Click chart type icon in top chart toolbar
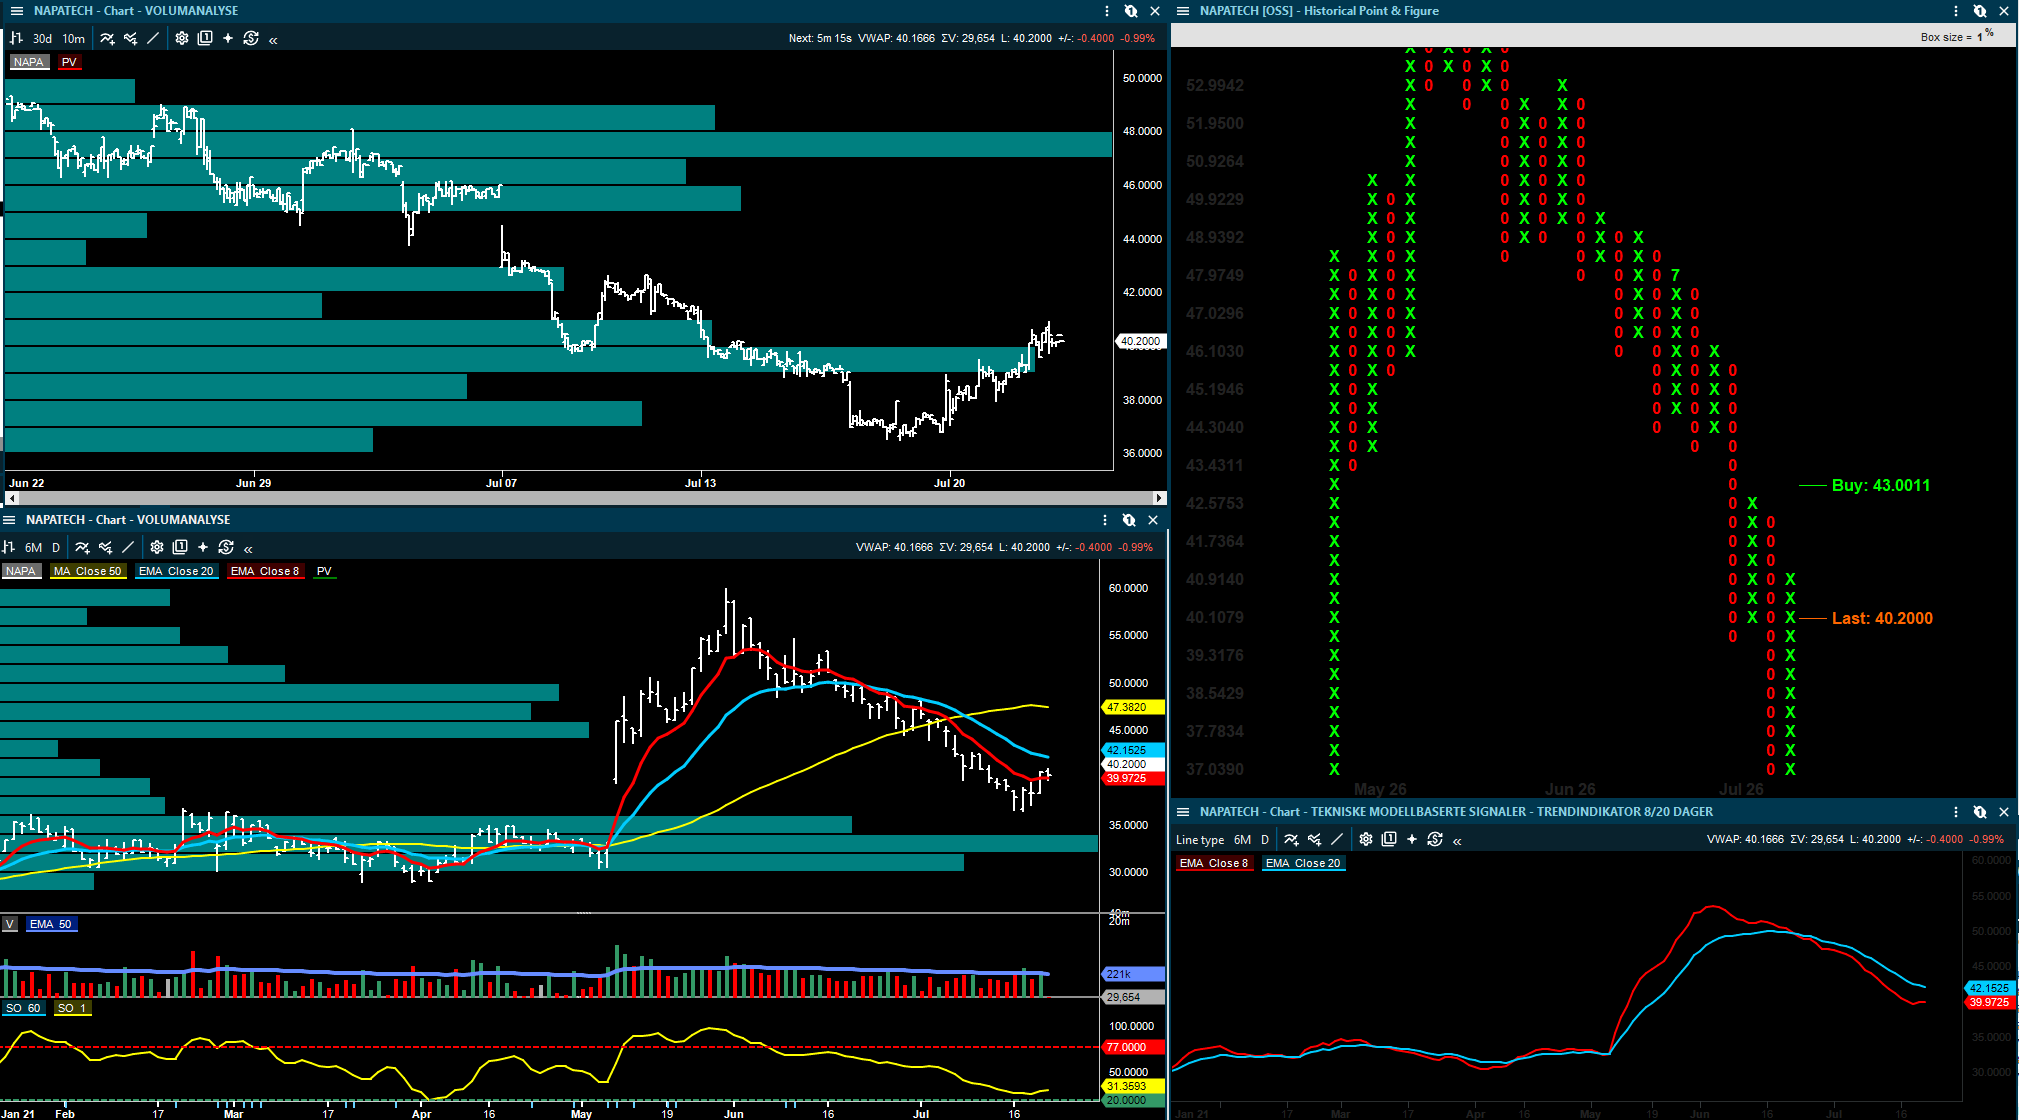Screen dimensions: 2019x1120 [16, 38]
